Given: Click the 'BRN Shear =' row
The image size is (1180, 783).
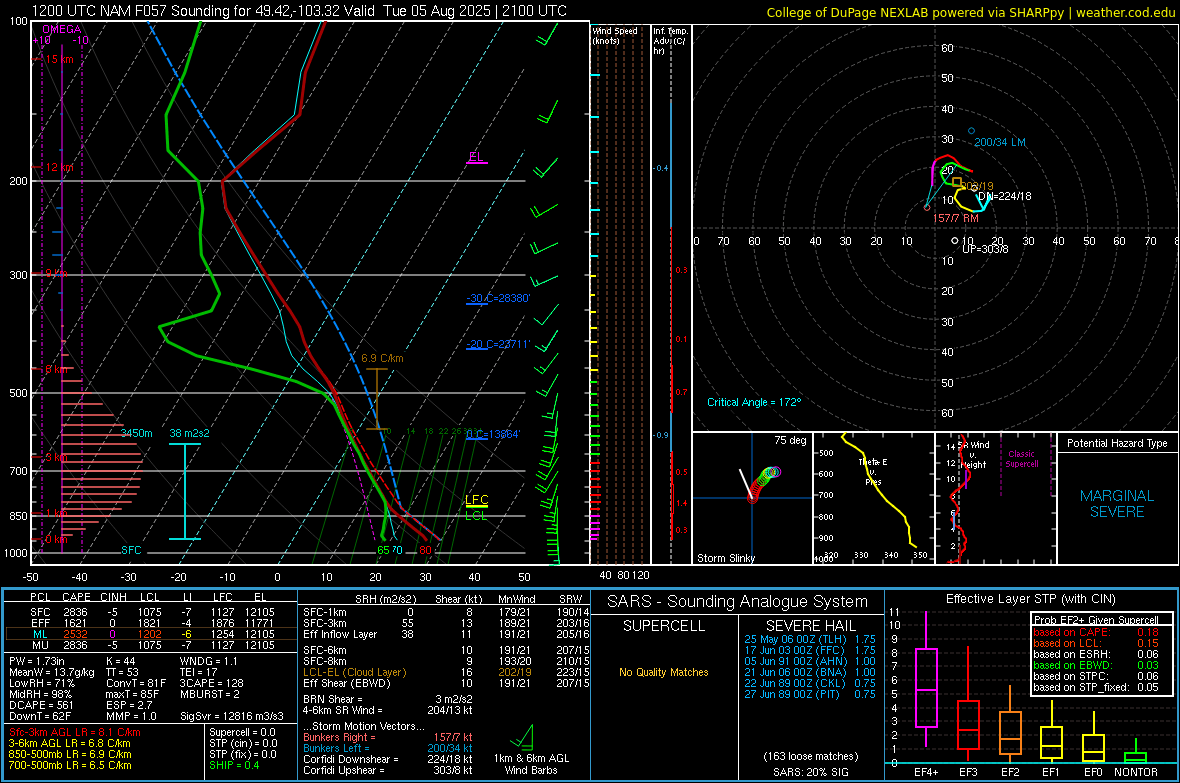Looking at the screenshot, I should (x=388, y=699).
